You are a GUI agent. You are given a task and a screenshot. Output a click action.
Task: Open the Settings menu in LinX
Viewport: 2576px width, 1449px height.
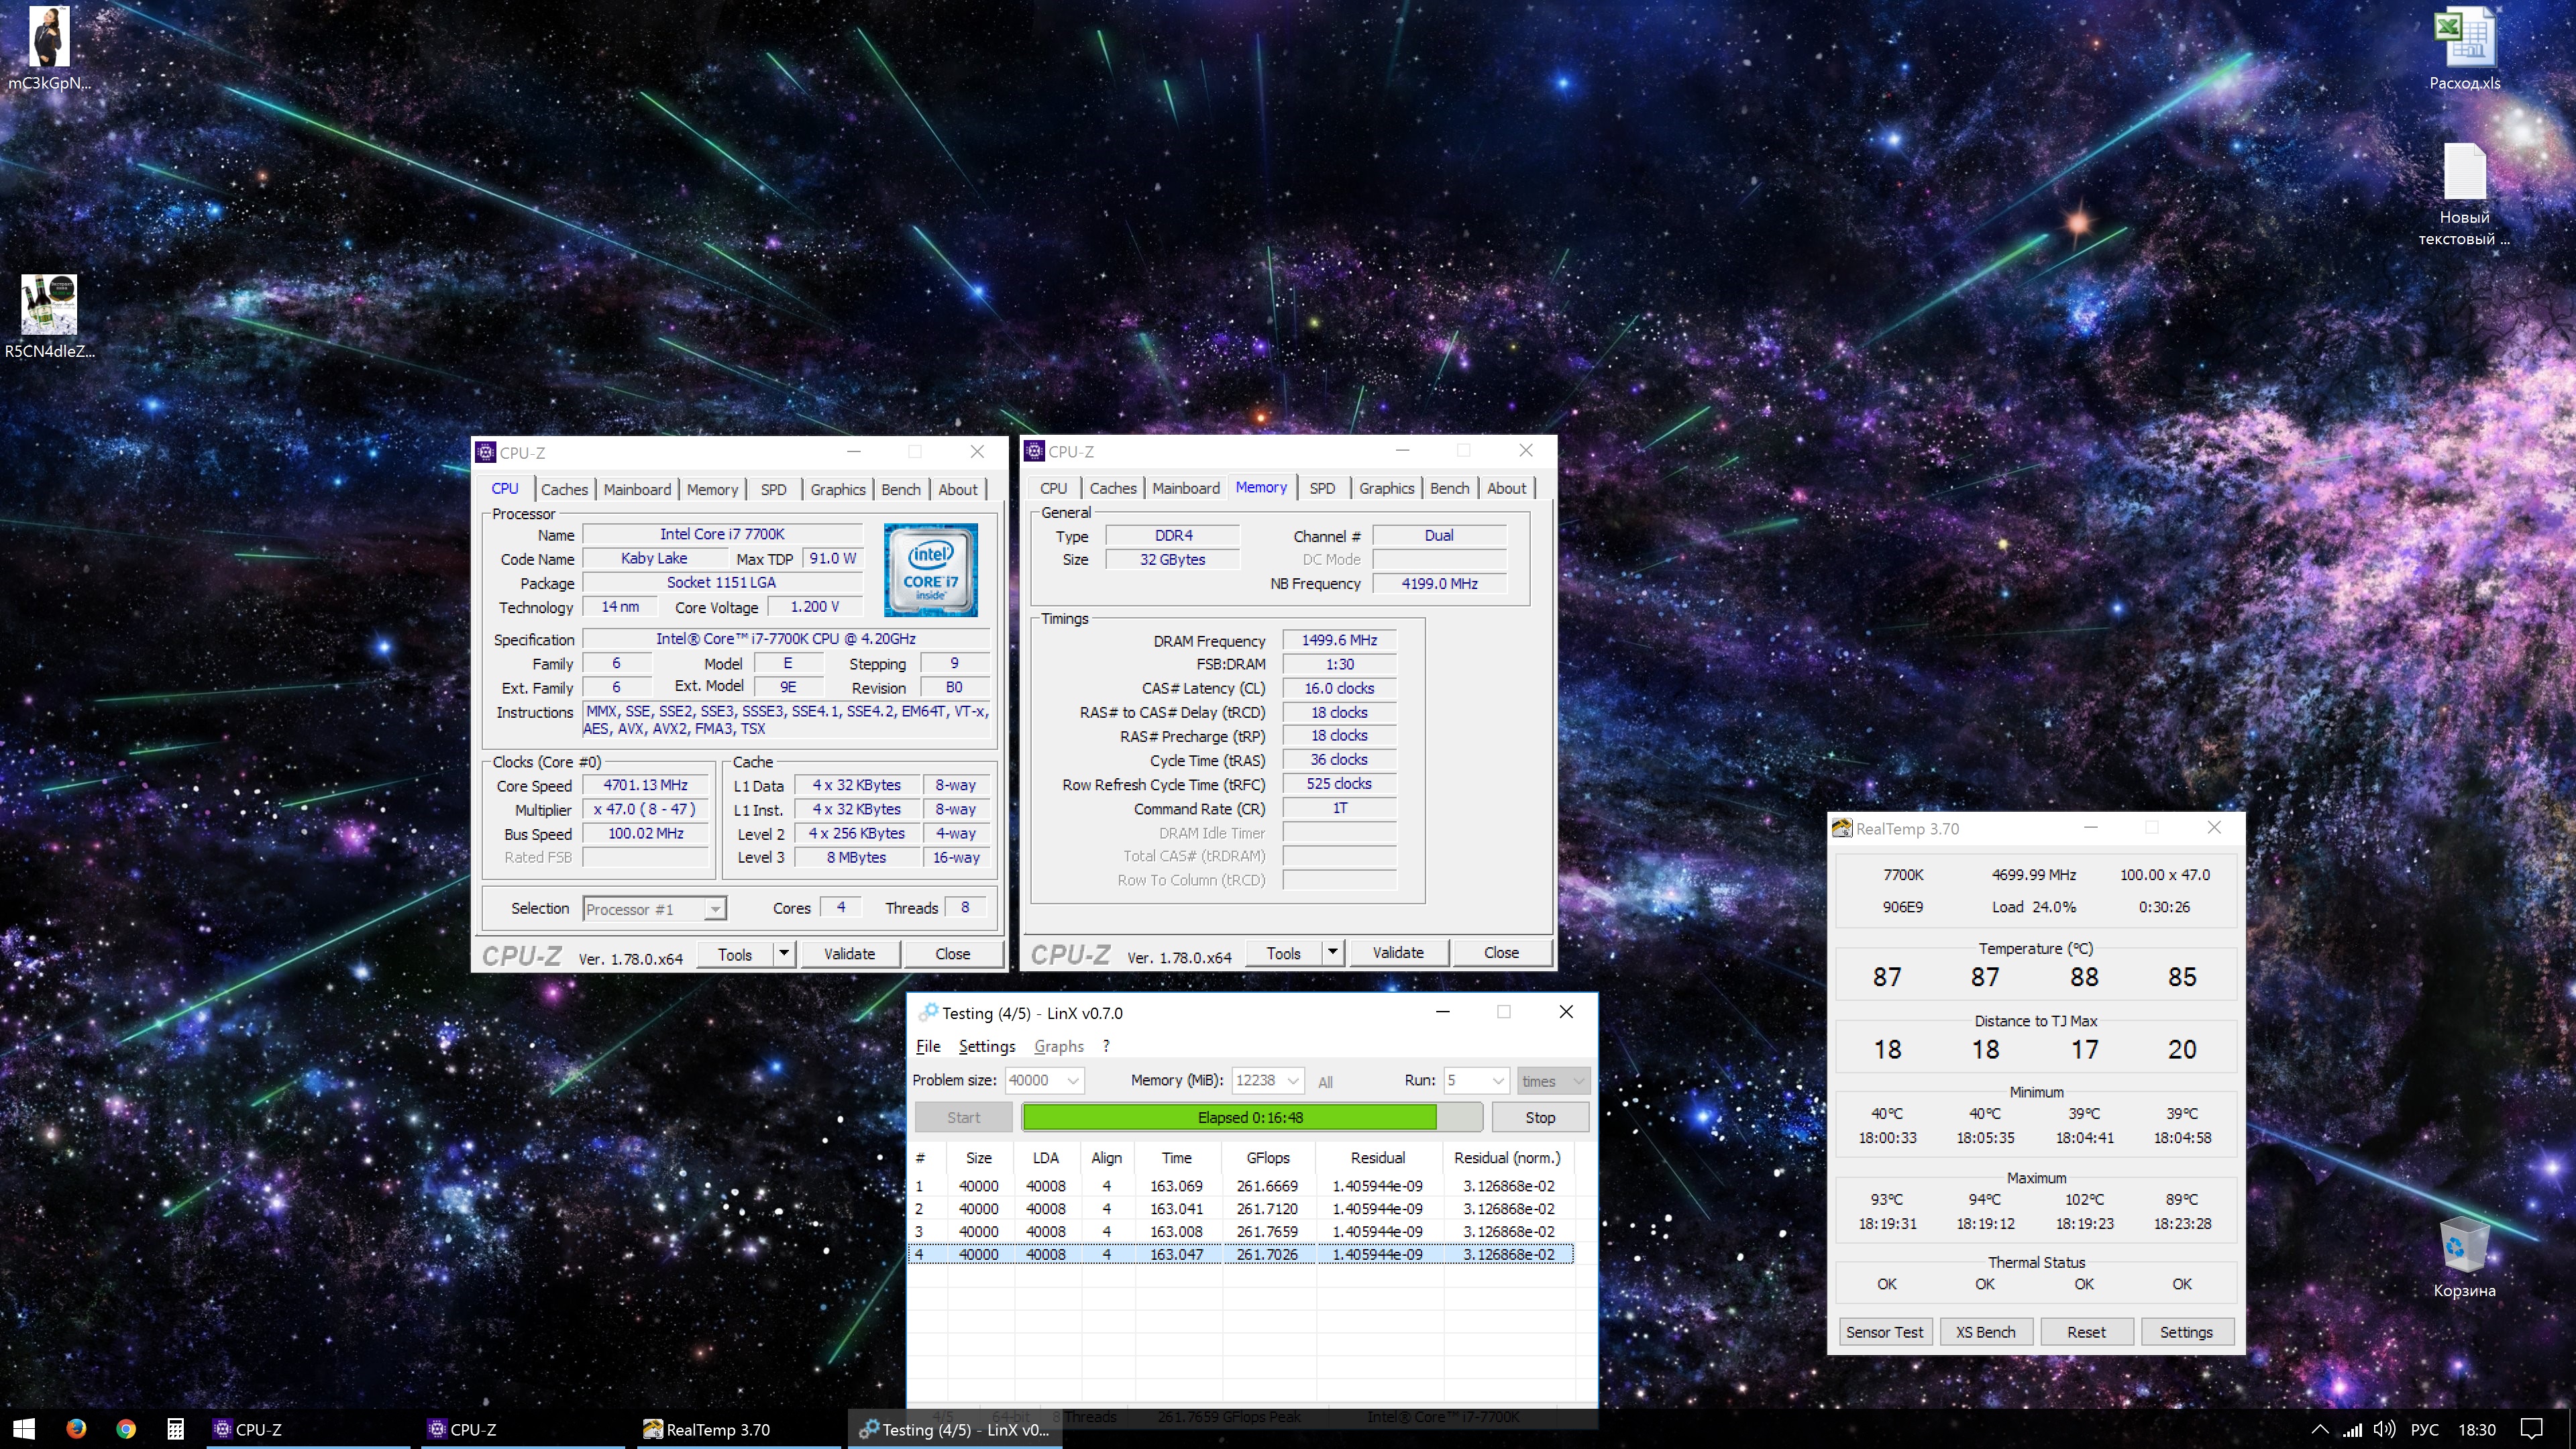pos(986,1046)
